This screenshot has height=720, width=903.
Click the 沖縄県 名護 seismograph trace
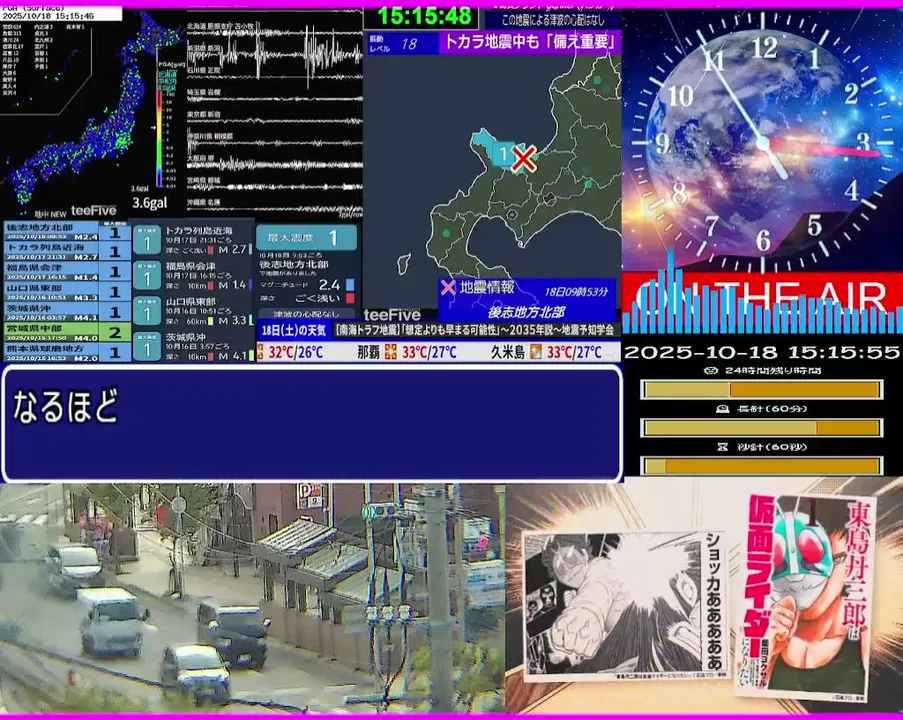coord(275,209)
